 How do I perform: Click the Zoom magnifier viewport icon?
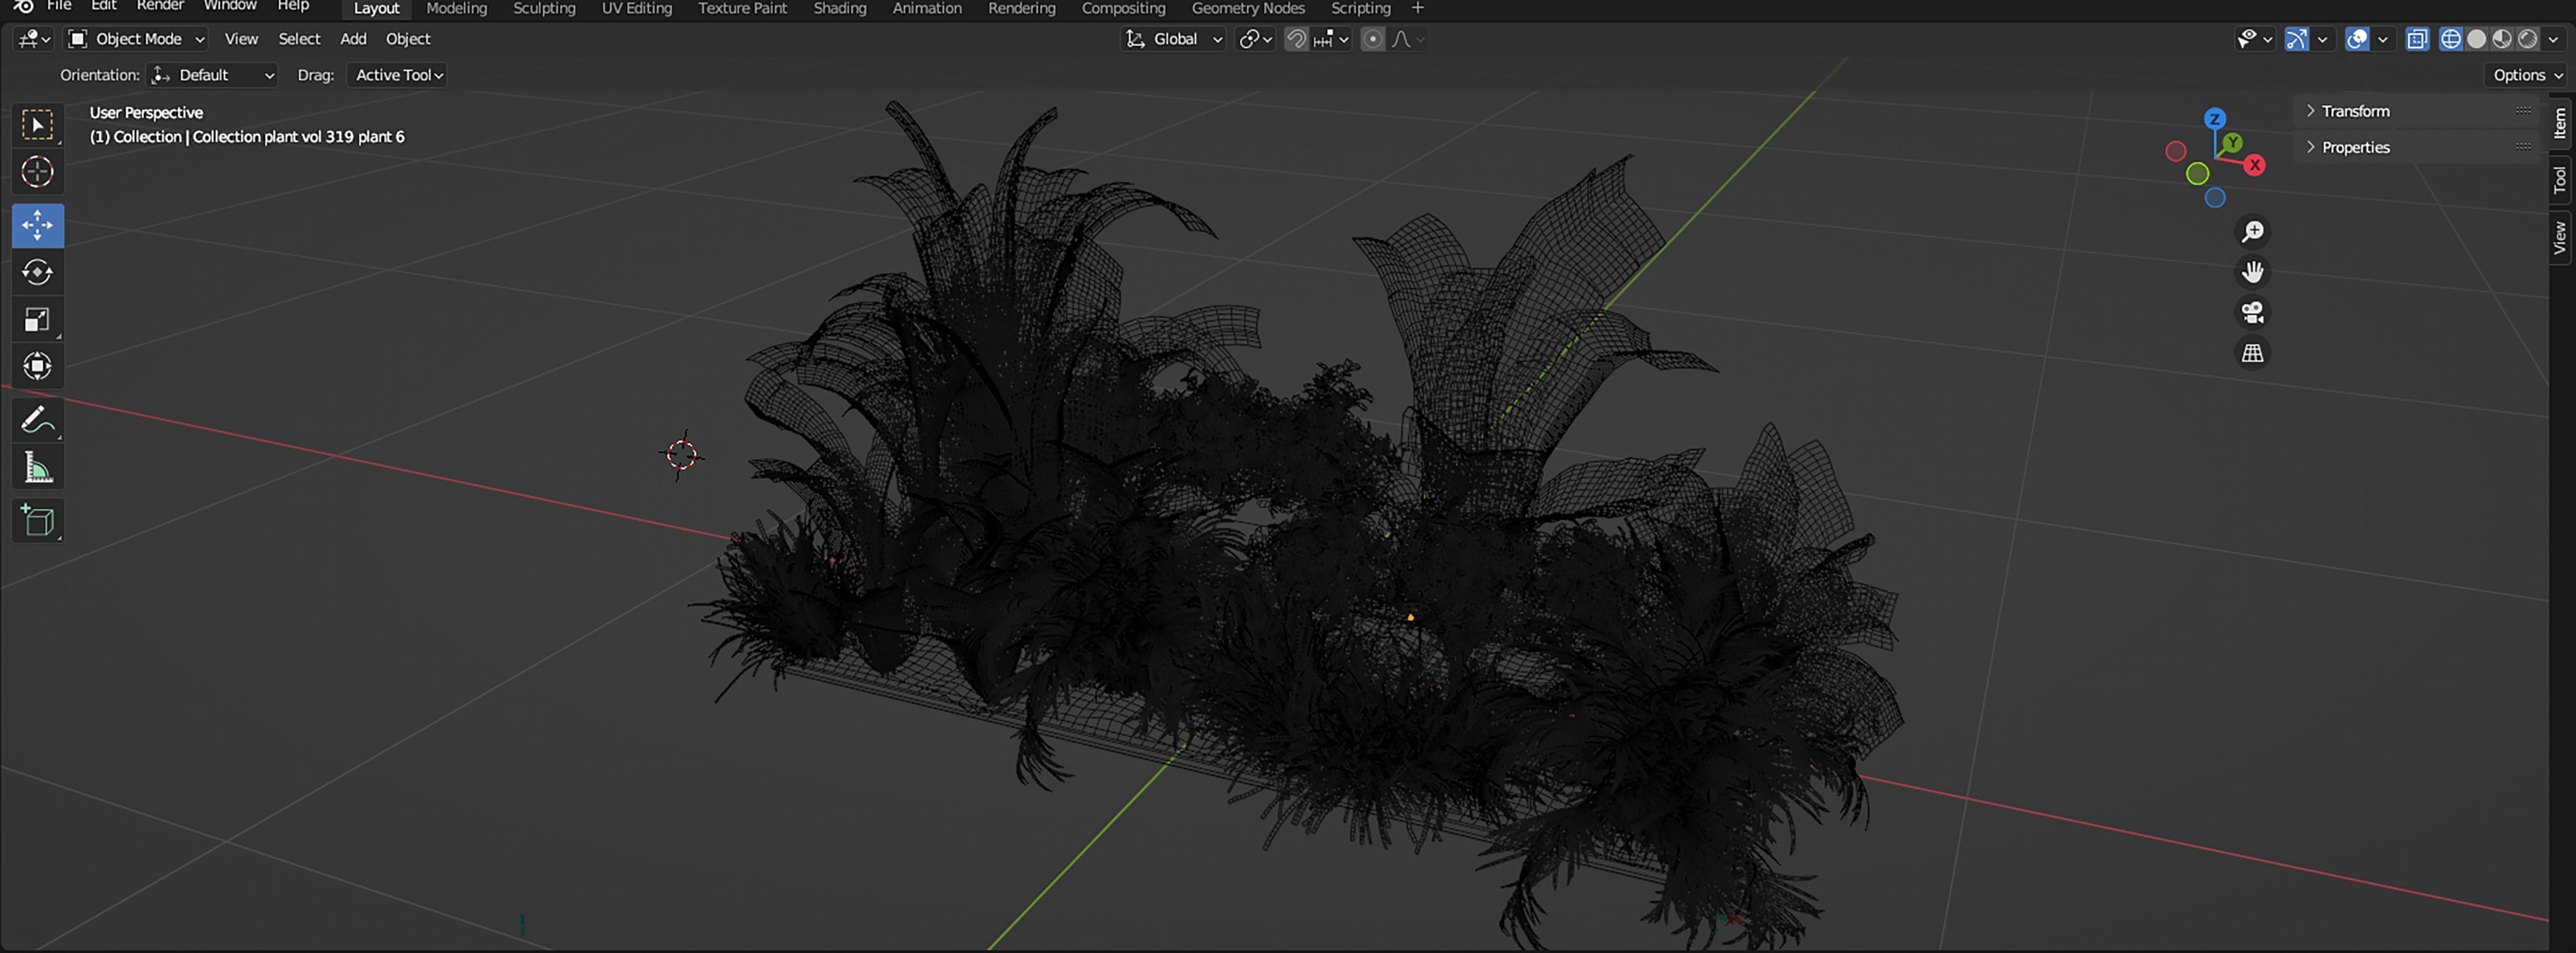click(2252, 232)
